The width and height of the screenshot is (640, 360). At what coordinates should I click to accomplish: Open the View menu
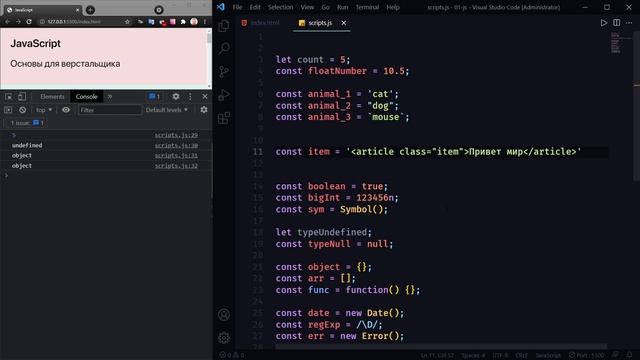[x=307, y=7]
